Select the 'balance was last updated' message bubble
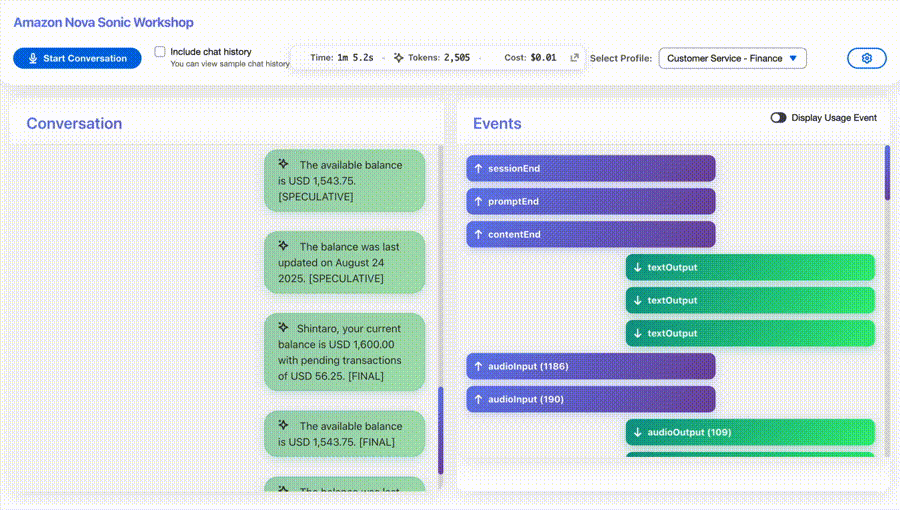 344,262
